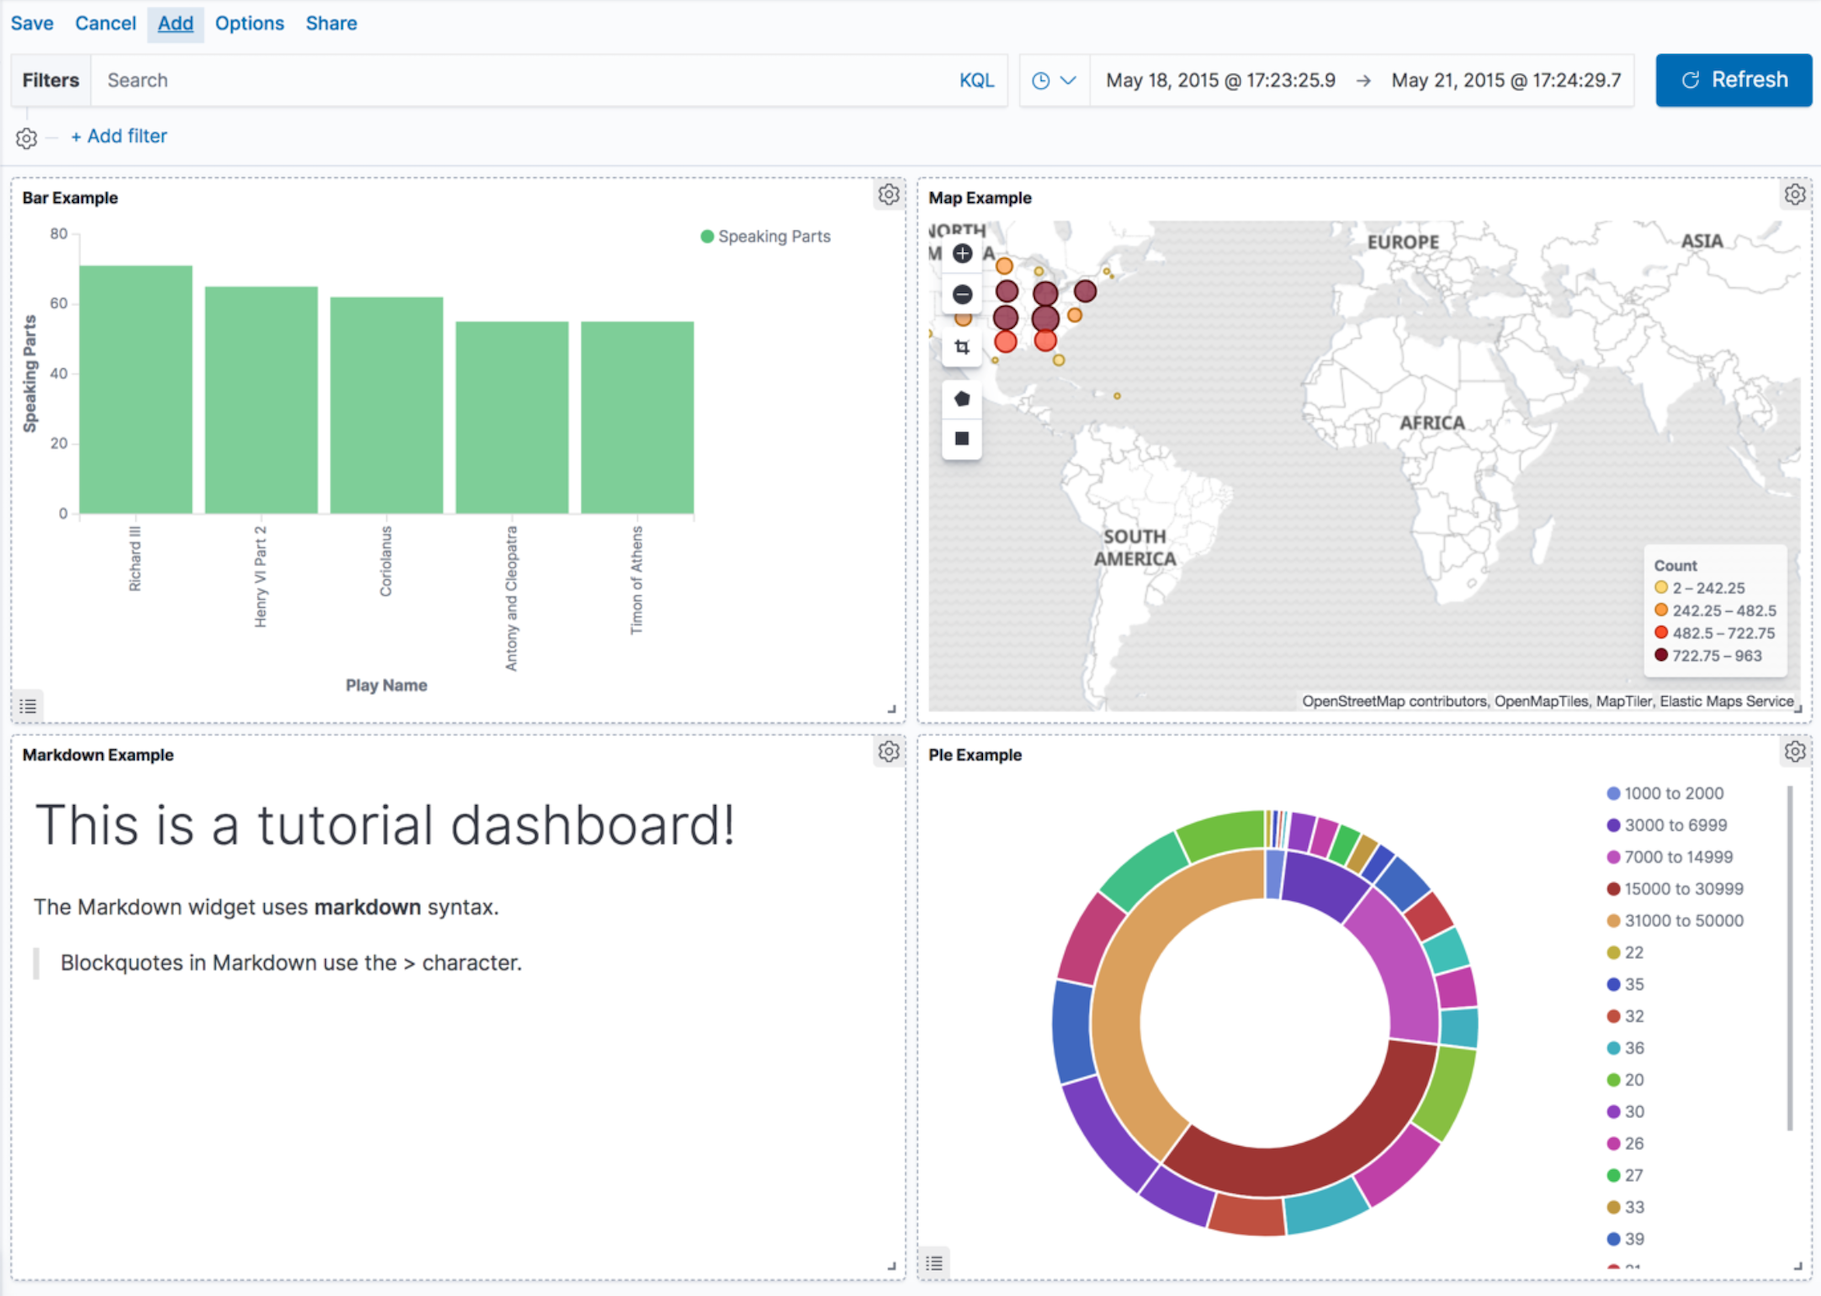Open the Pie Example panel options gear

pos(1795,751)
